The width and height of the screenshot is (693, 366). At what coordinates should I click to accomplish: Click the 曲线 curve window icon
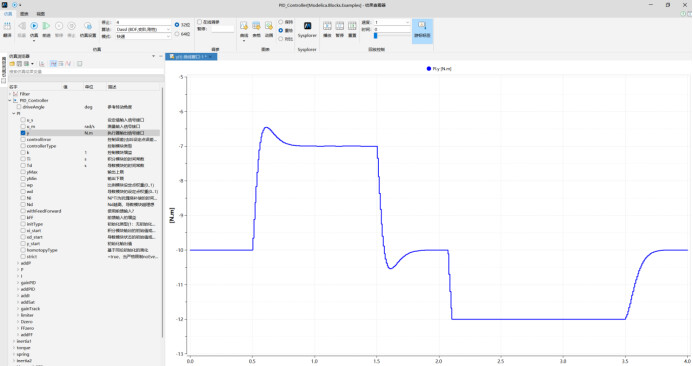(244, 26)
